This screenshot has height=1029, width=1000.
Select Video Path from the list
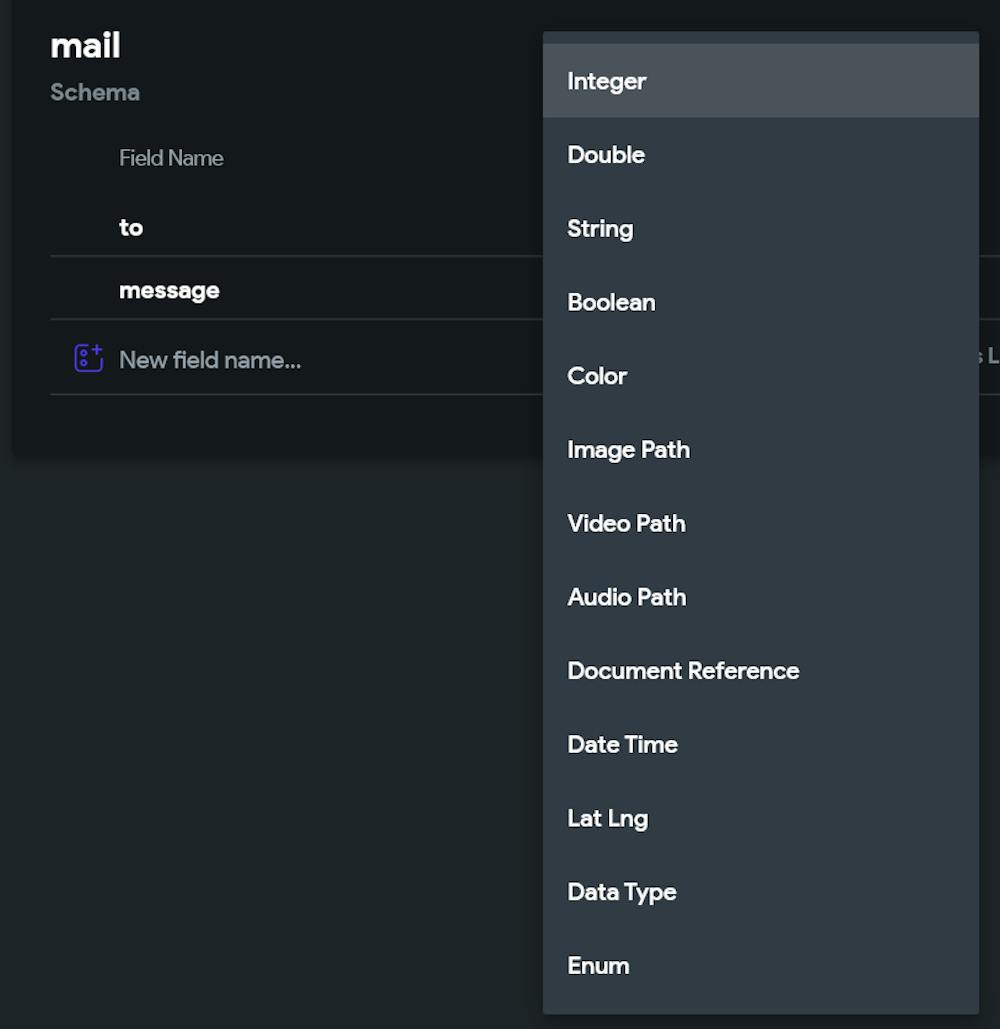(x=626, y=523)
